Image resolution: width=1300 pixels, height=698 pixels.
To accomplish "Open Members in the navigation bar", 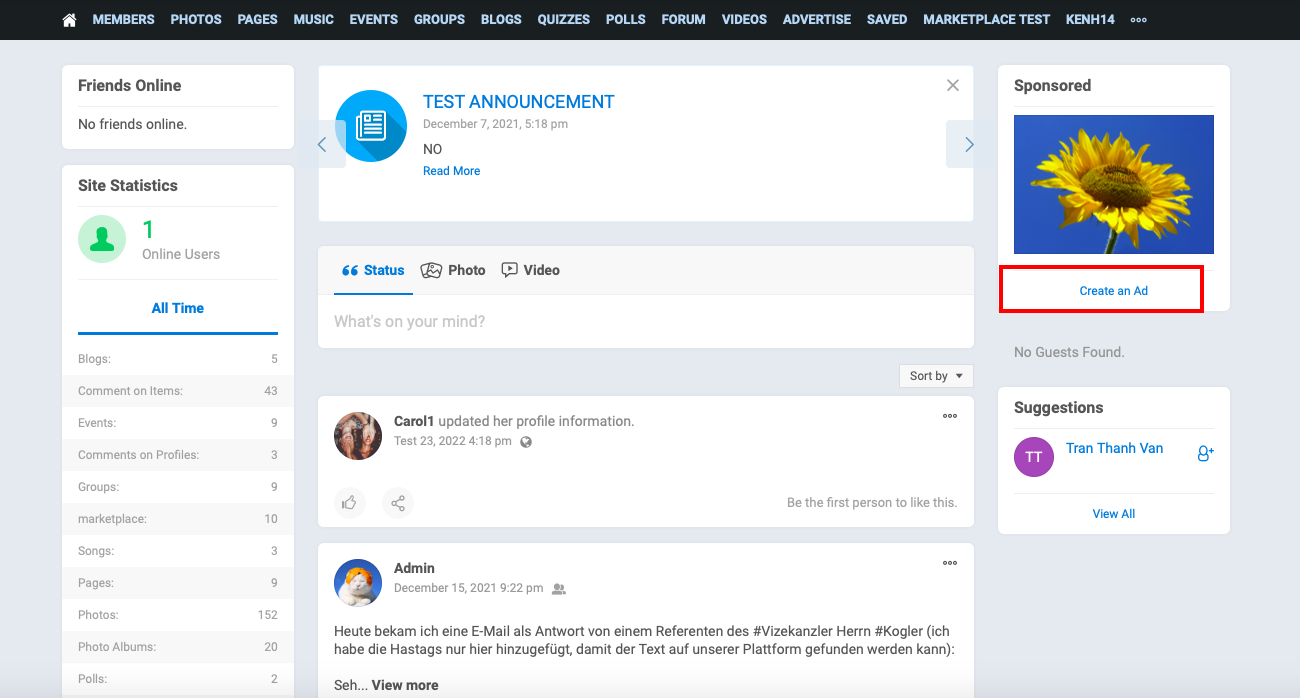I will click(x=124, y=19).
